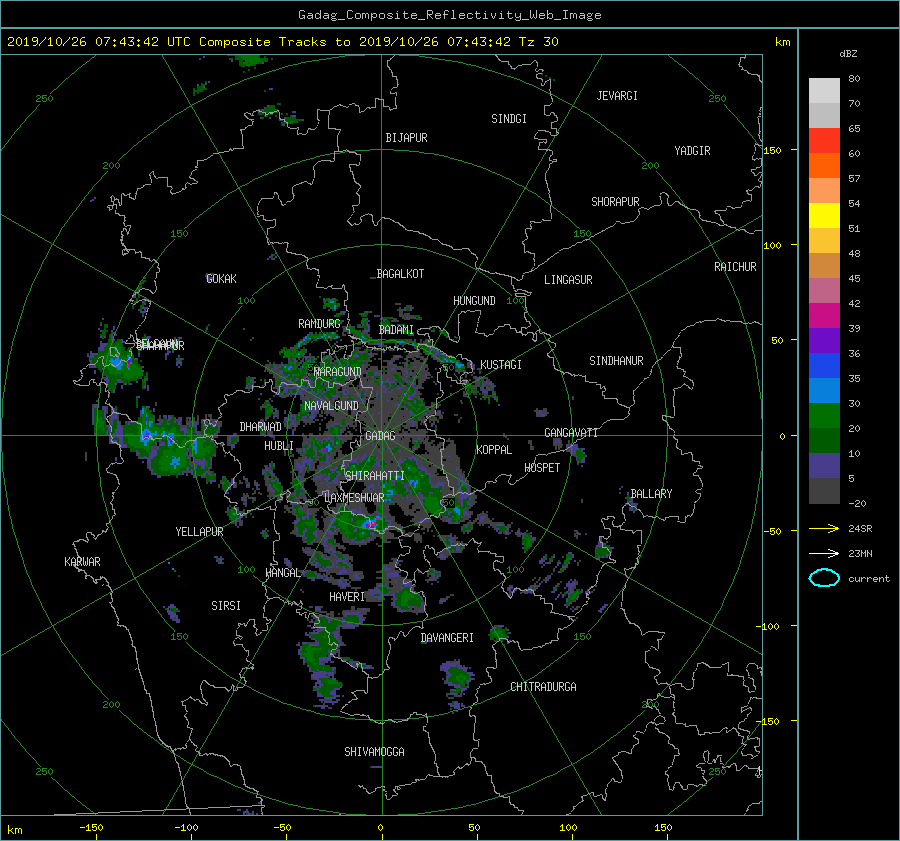Image resolution: width=900 pixels, height=841 pixels.
Task: Click the UTC Composite Tracks timestamp header
Action: (282, 42)
